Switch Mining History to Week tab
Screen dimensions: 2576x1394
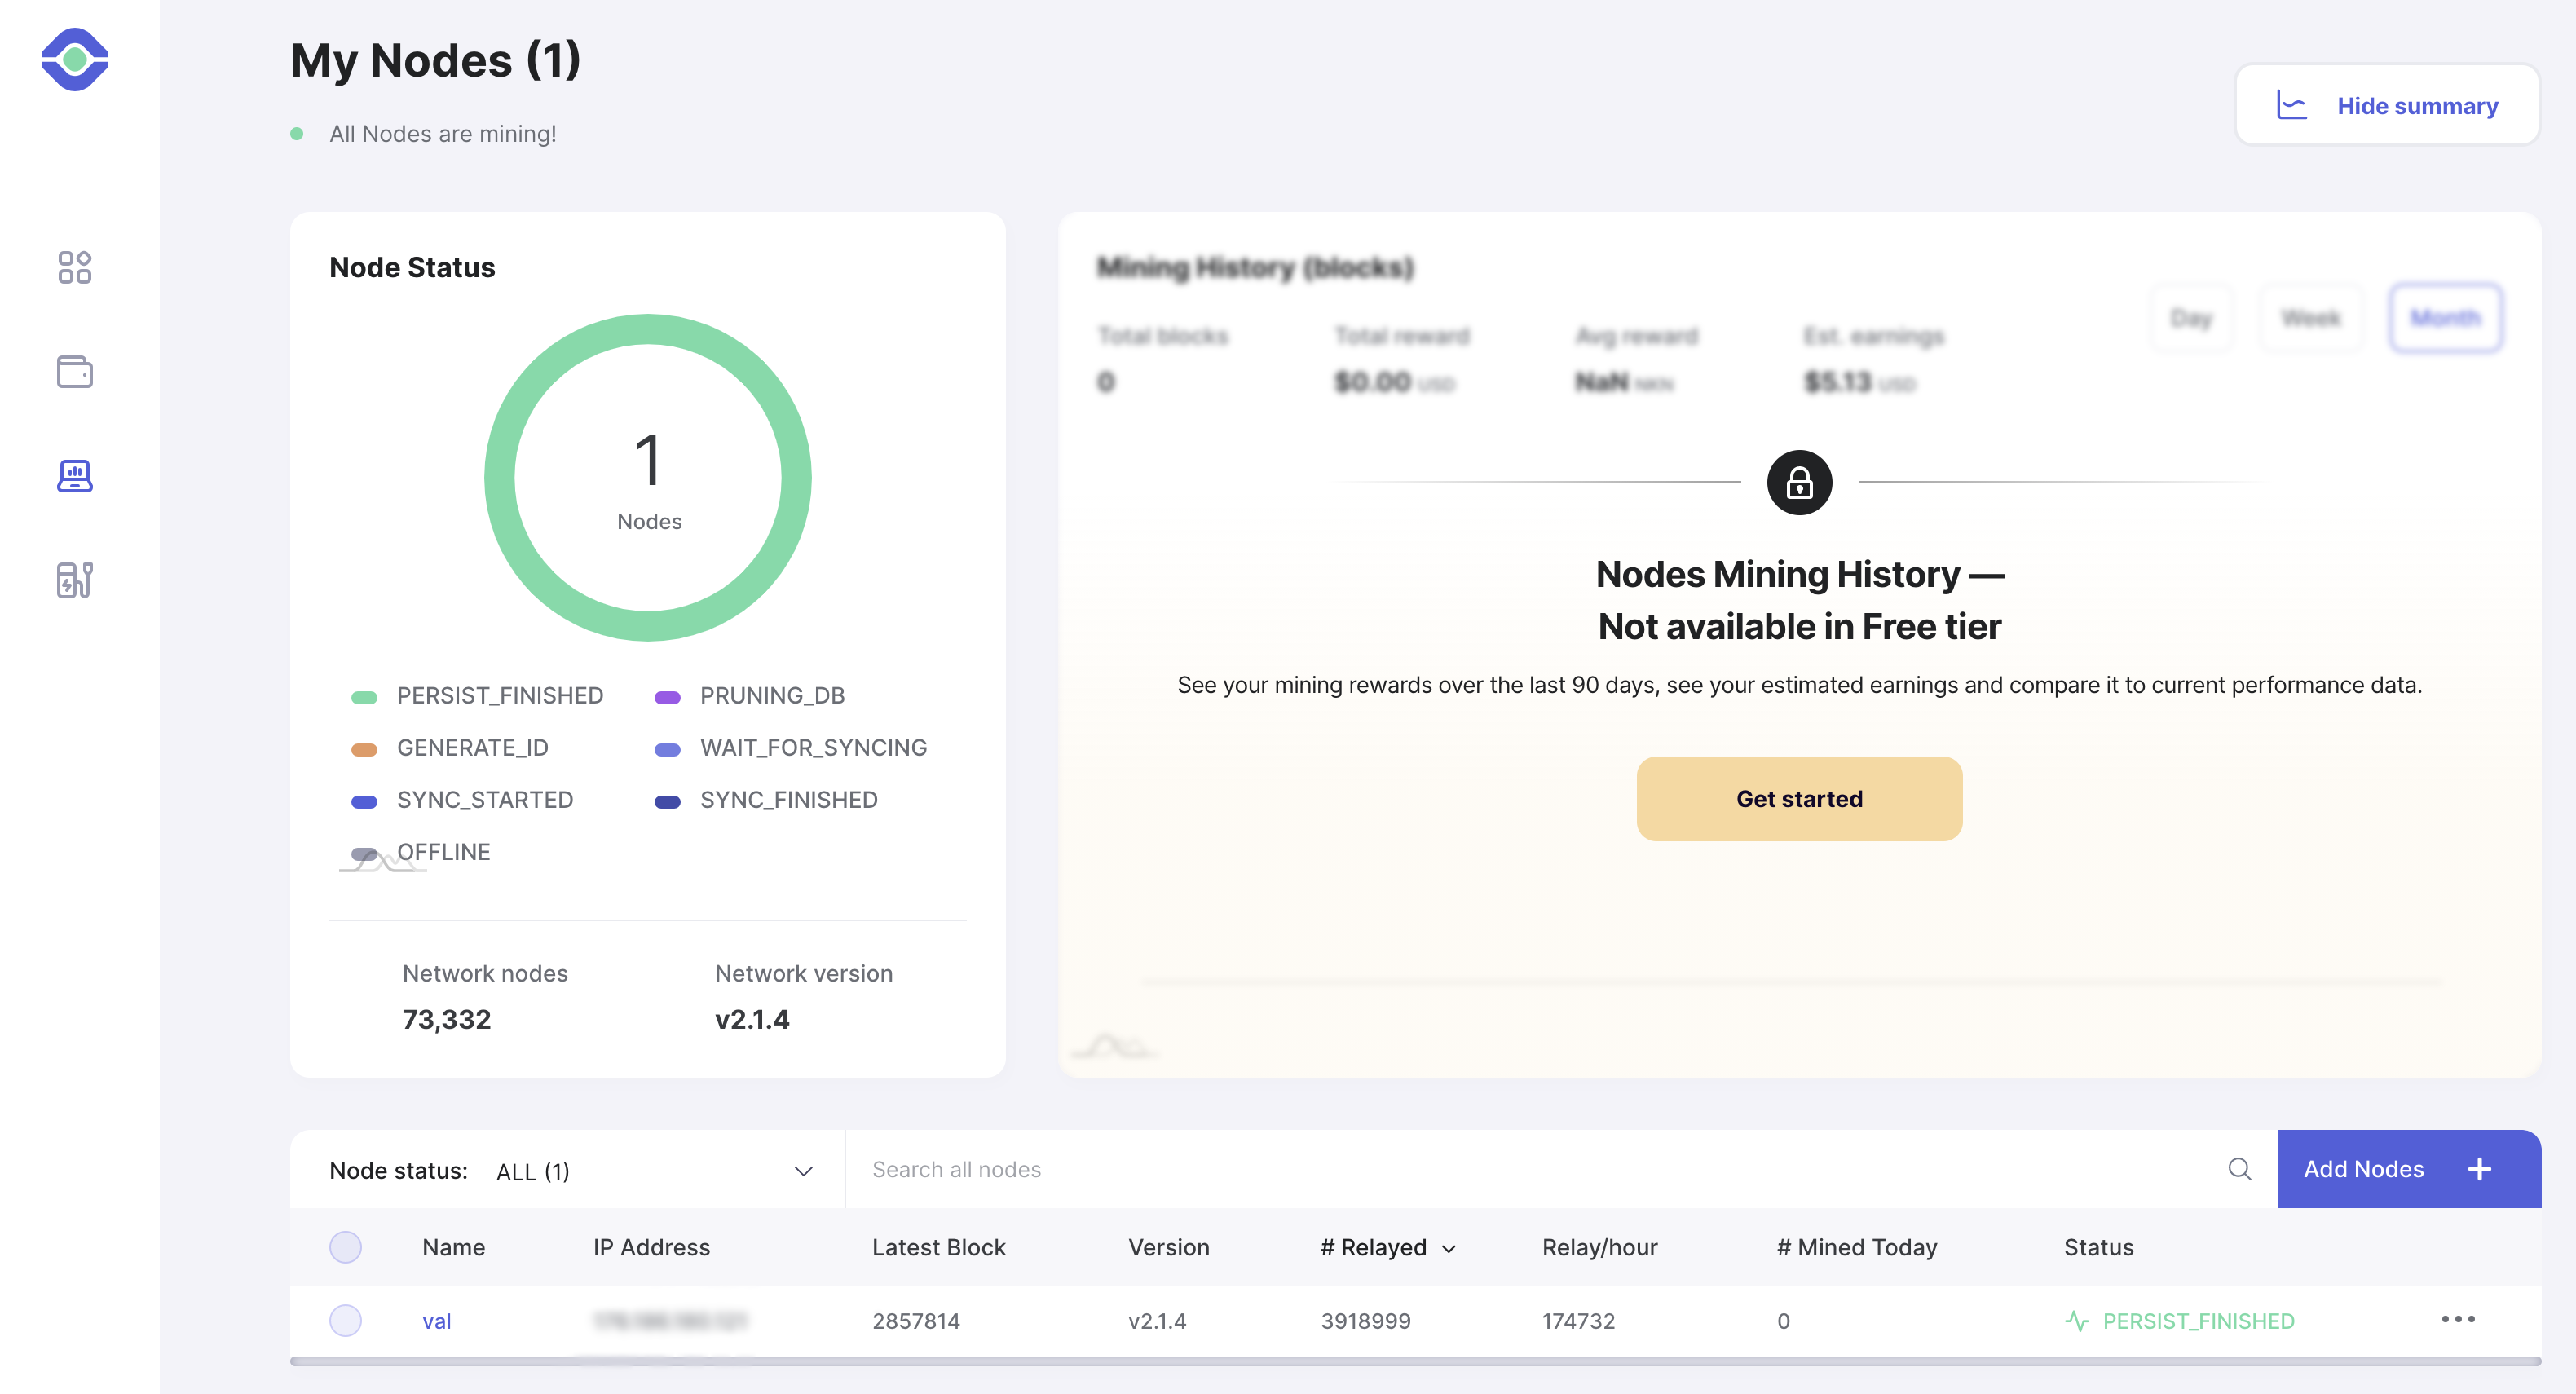(x=2311, y=319)
